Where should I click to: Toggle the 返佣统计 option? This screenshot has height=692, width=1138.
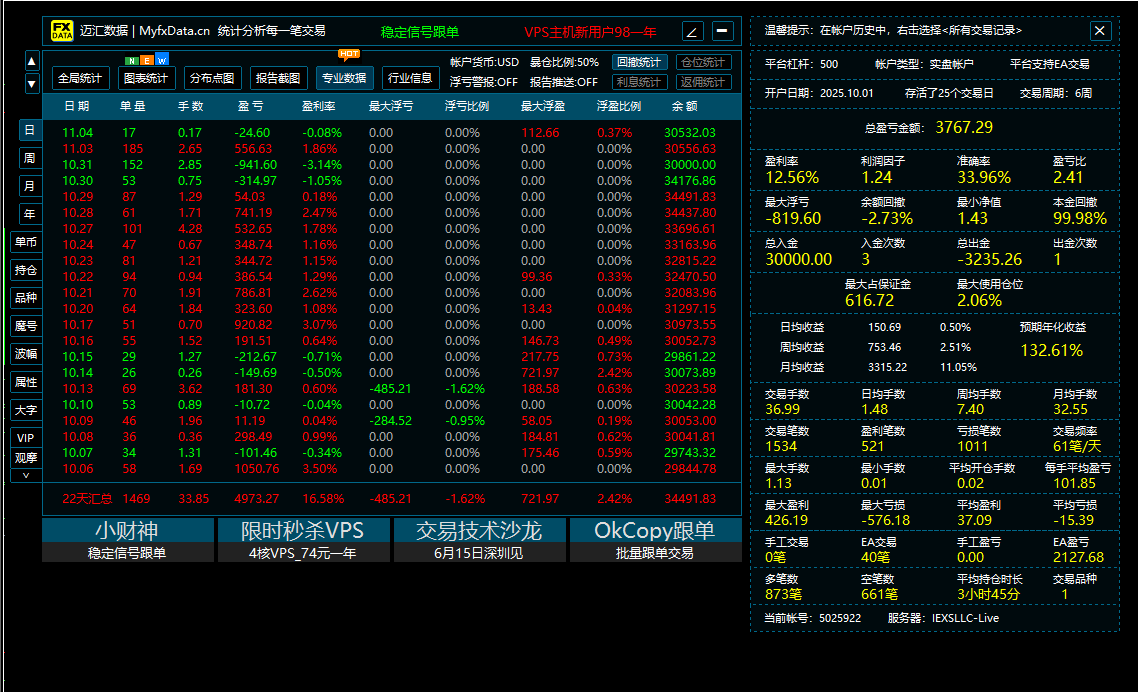click(703, 82)
